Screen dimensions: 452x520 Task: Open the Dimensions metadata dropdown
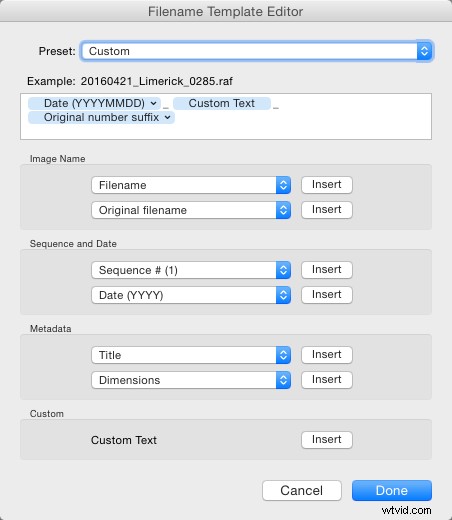pos(191,380)
